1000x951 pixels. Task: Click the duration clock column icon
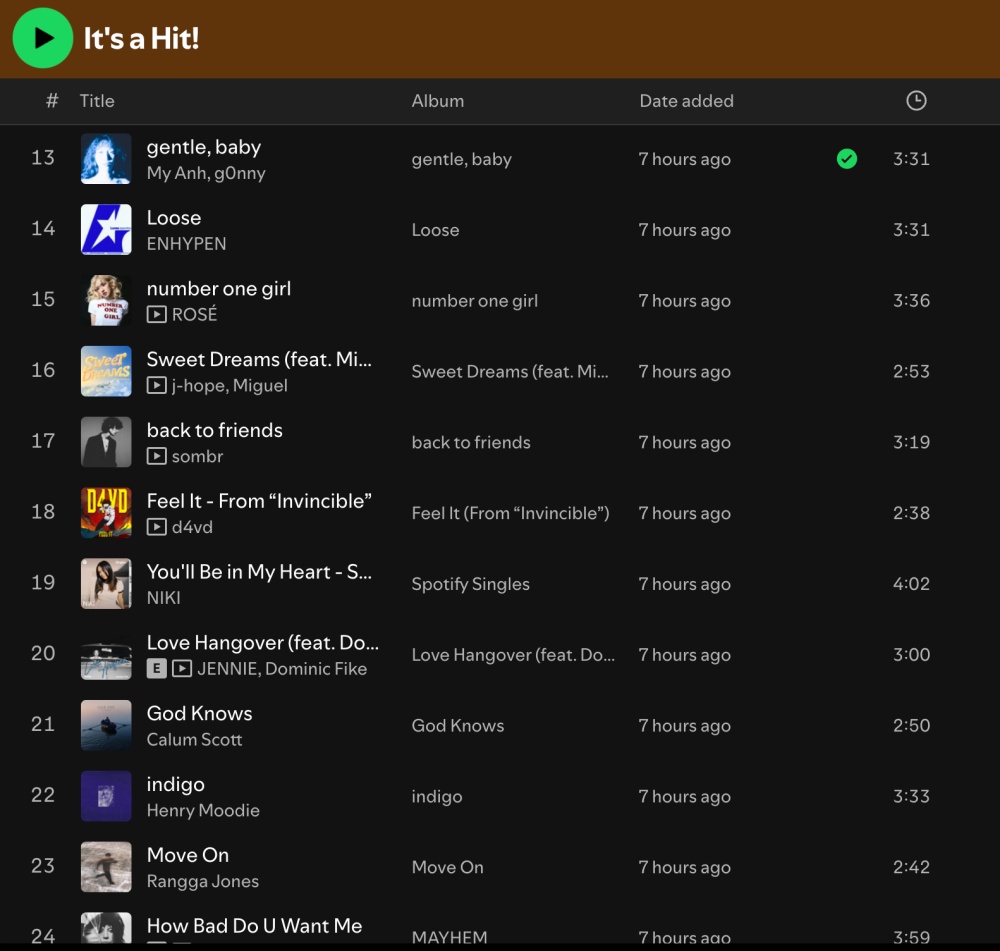click(x=916, y=100)
